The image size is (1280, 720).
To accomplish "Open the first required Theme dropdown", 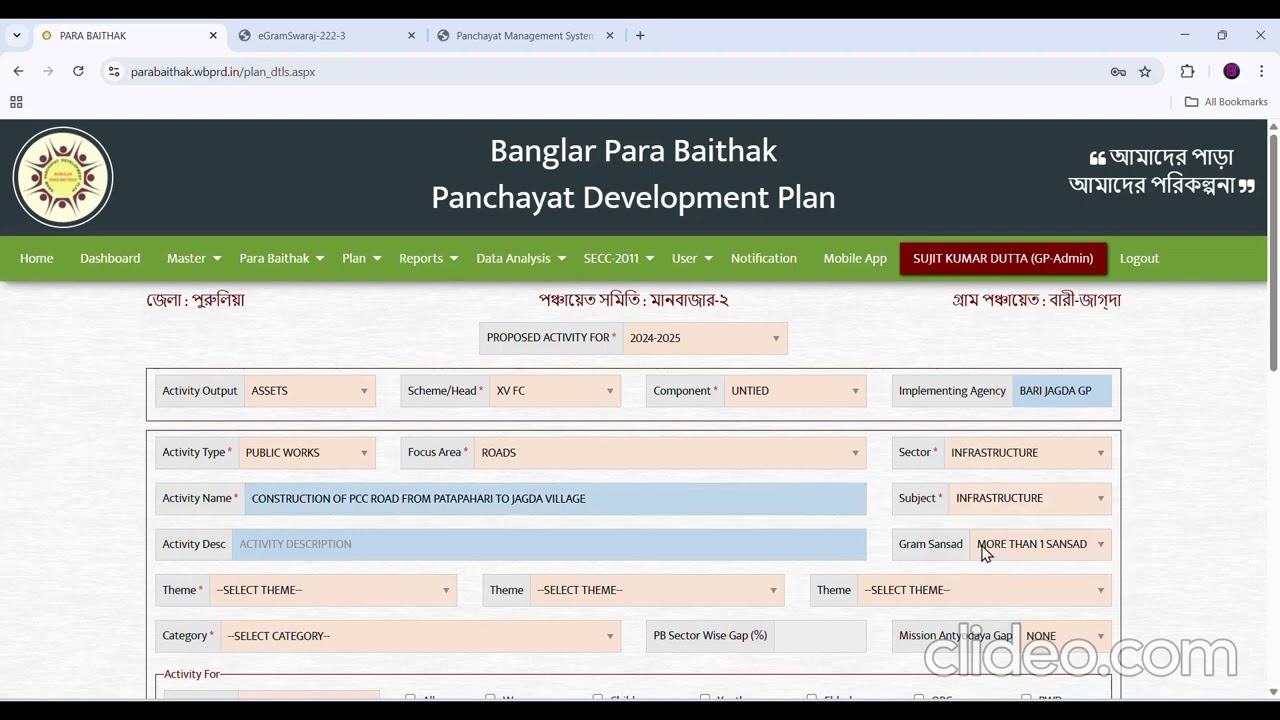I will click(333, 590).
